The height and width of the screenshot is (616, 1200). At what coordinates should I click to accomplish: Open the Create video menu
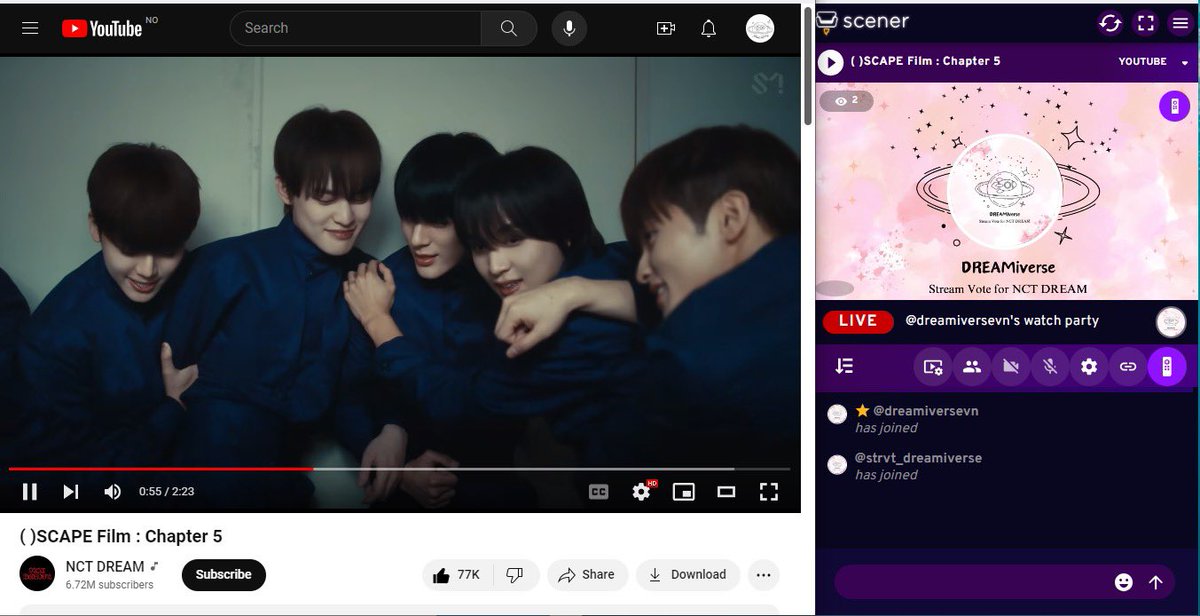pyautogui.click(x=666, y=29)
